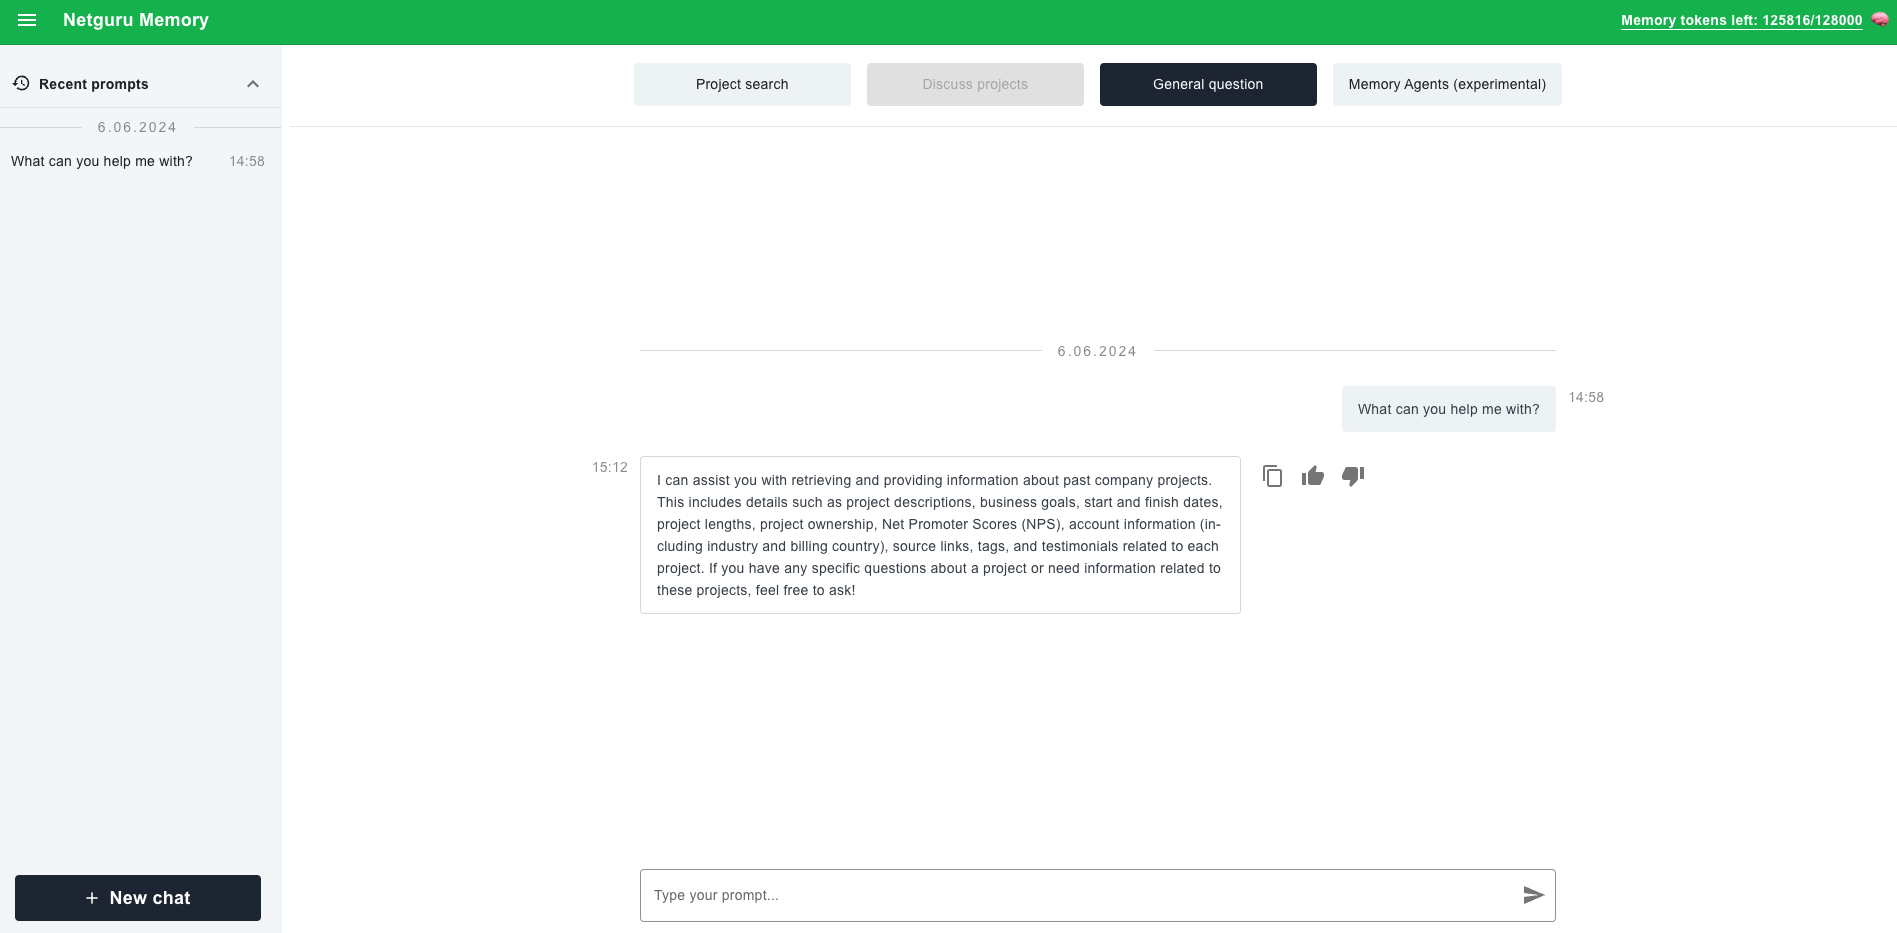Image resolution: width=1897 pixels, height=933 pixels.
Task: Give the response a thumbs up
Action: [x=1313, y=476]
